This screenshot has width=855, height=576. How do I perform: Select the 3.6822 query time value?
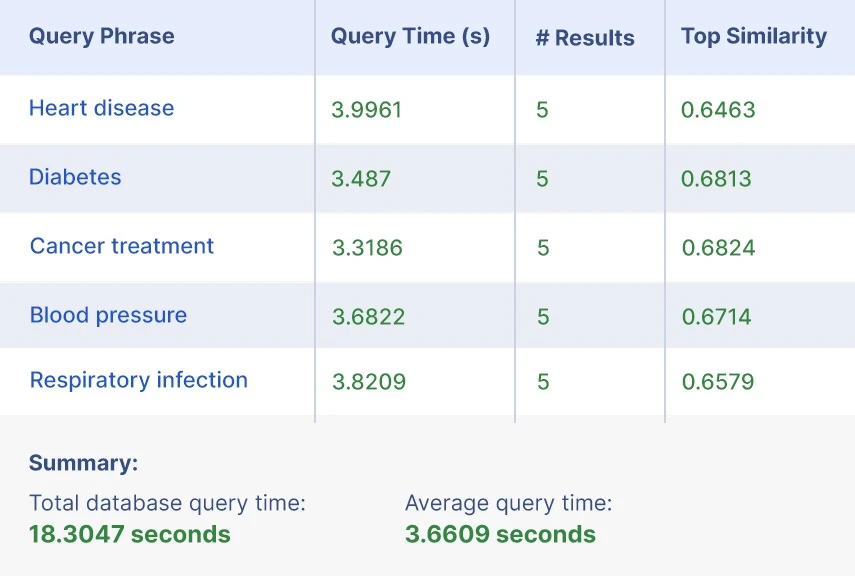tap(368, 317)
